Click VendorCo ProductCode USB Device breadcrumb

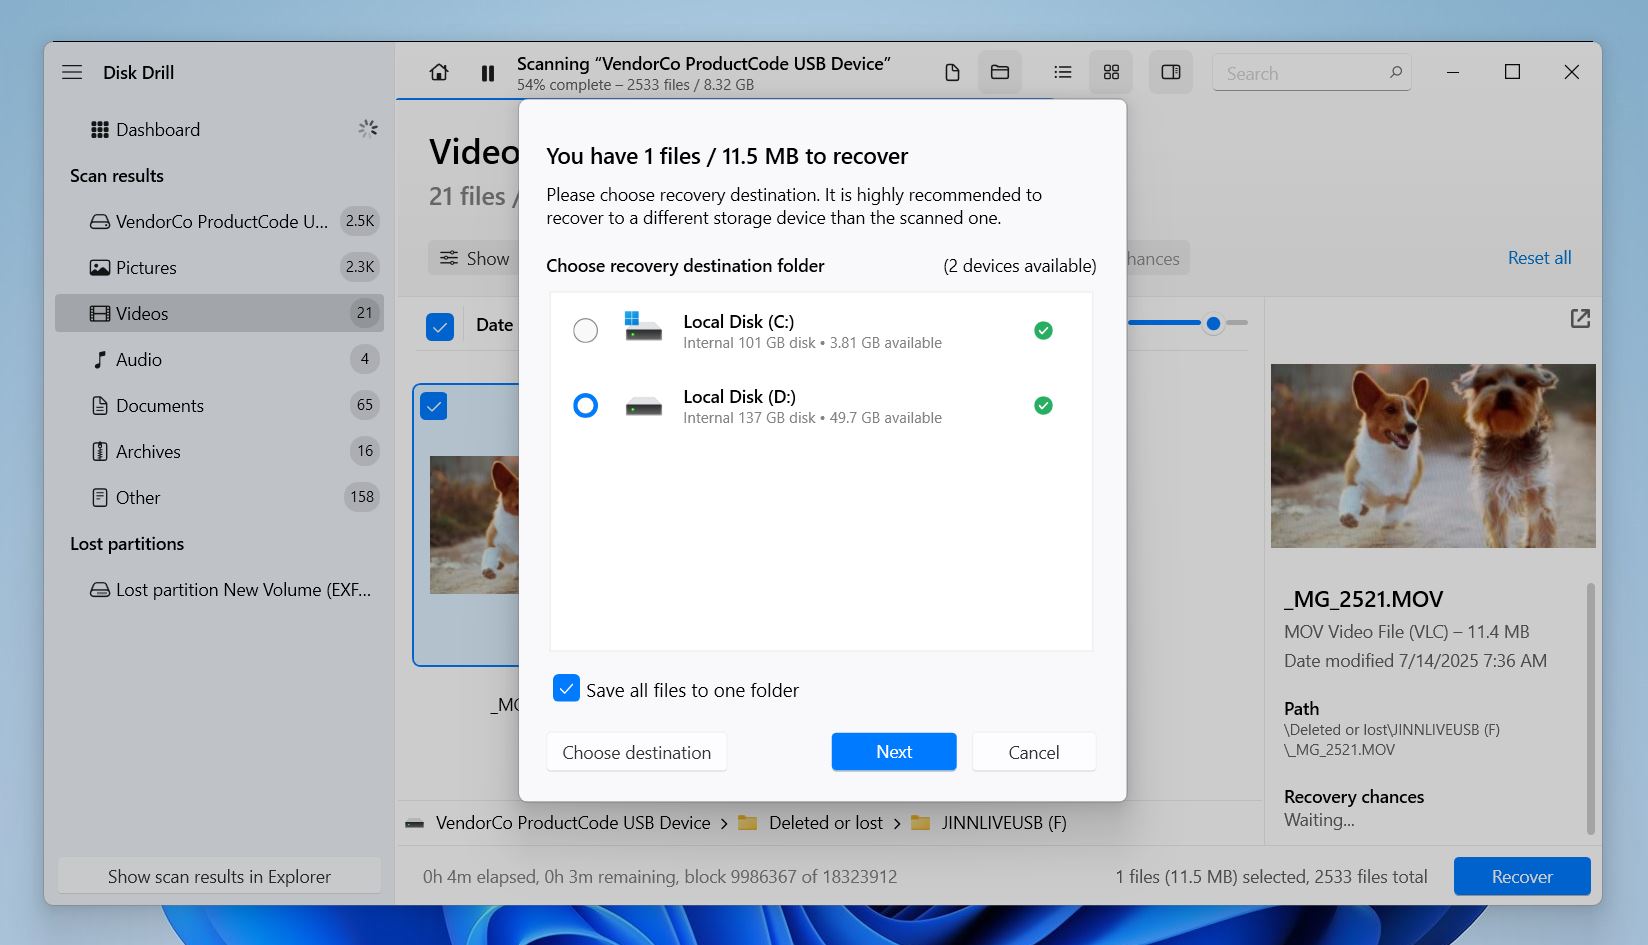(573, 823)
